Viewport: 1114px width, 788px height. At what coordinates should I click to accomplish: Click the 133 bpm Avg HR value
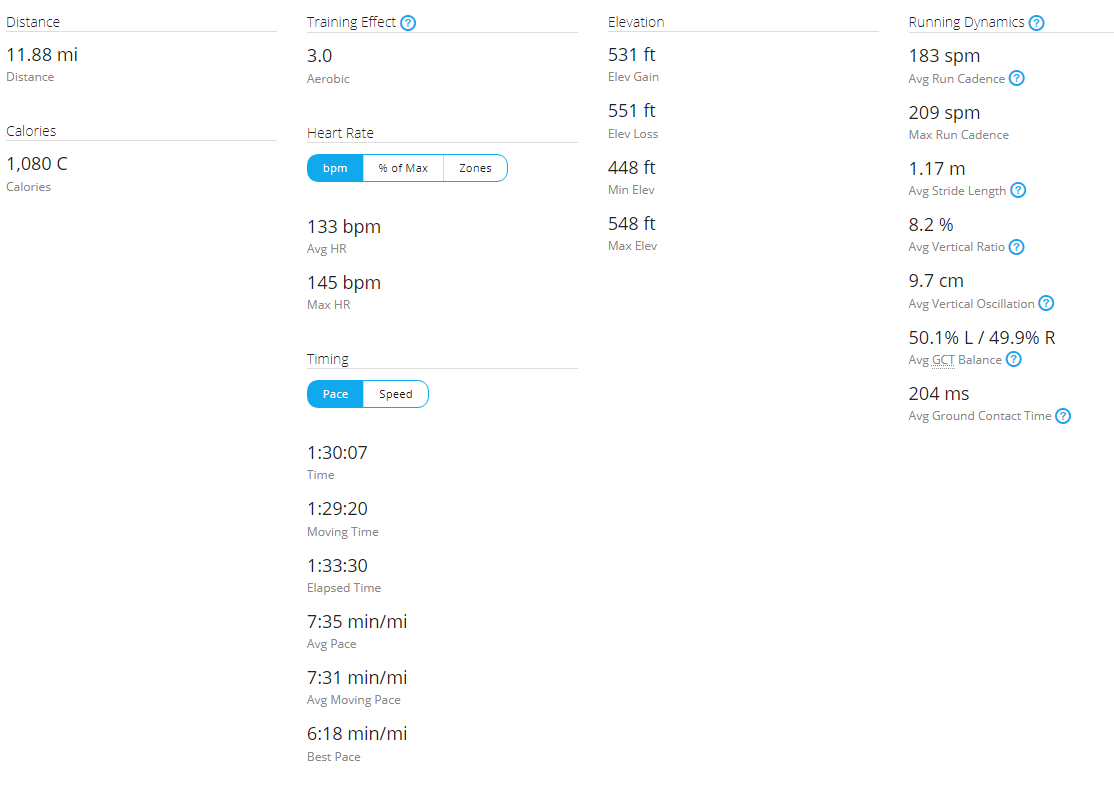(344, 227)
